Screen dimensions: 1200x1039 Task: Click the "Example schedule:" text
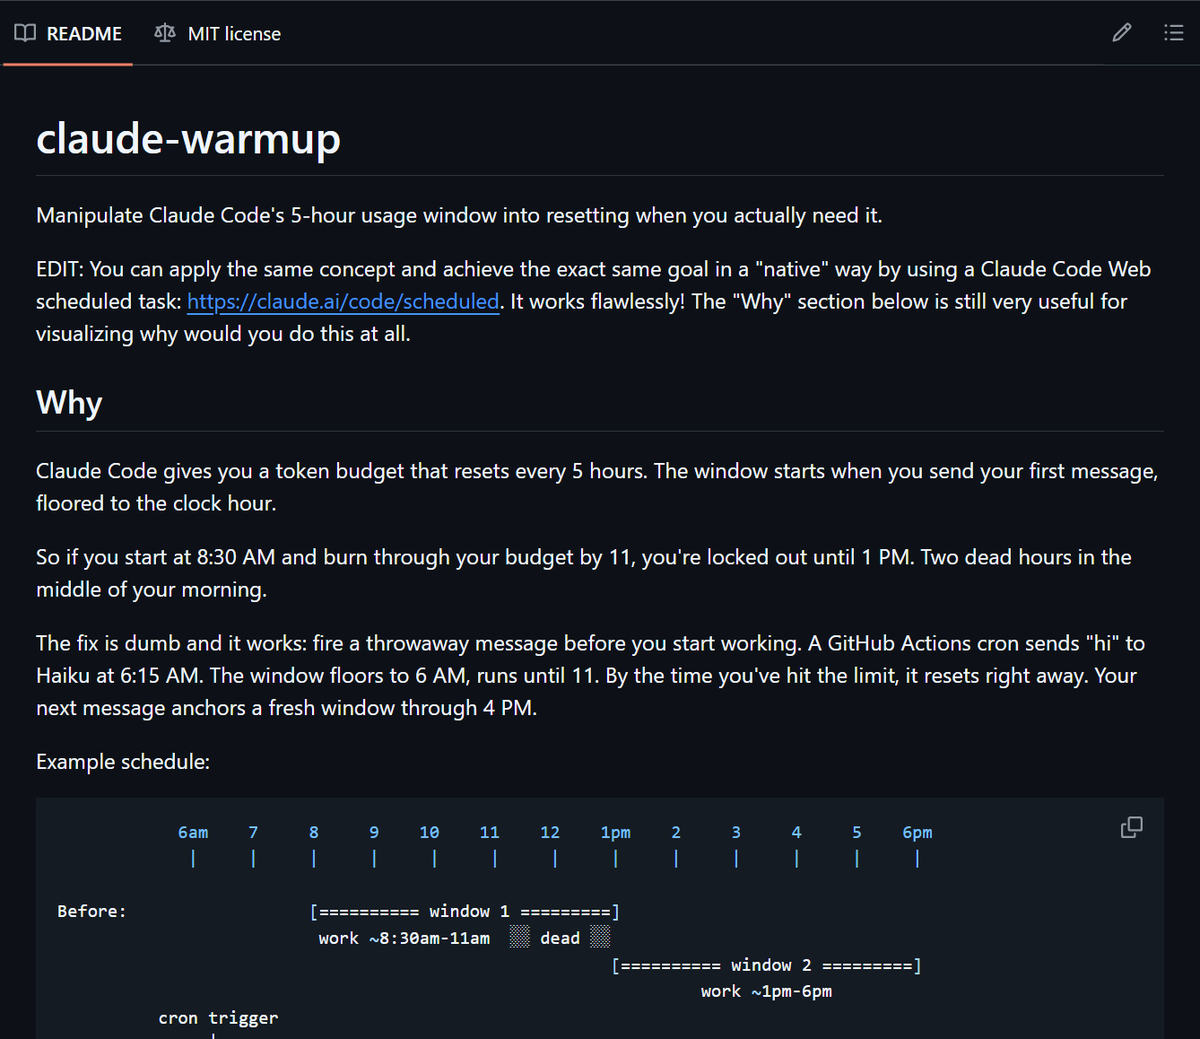pyautogui.click(x=123, y=761)
